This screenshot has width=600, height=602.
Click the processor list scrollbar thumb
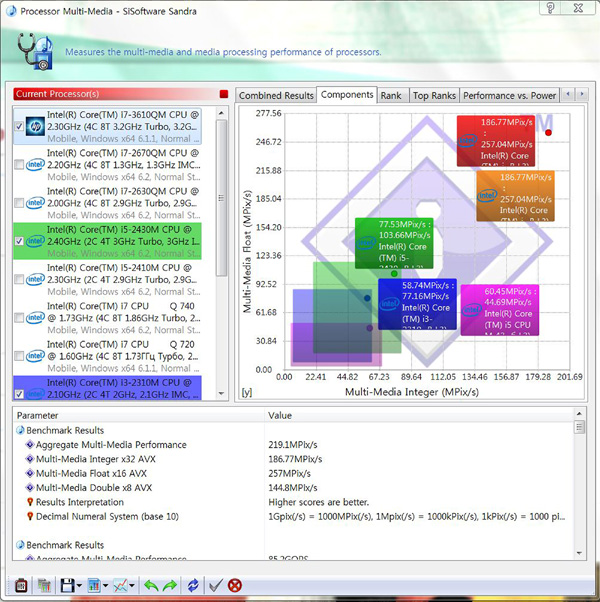click(x=221, y=198)
